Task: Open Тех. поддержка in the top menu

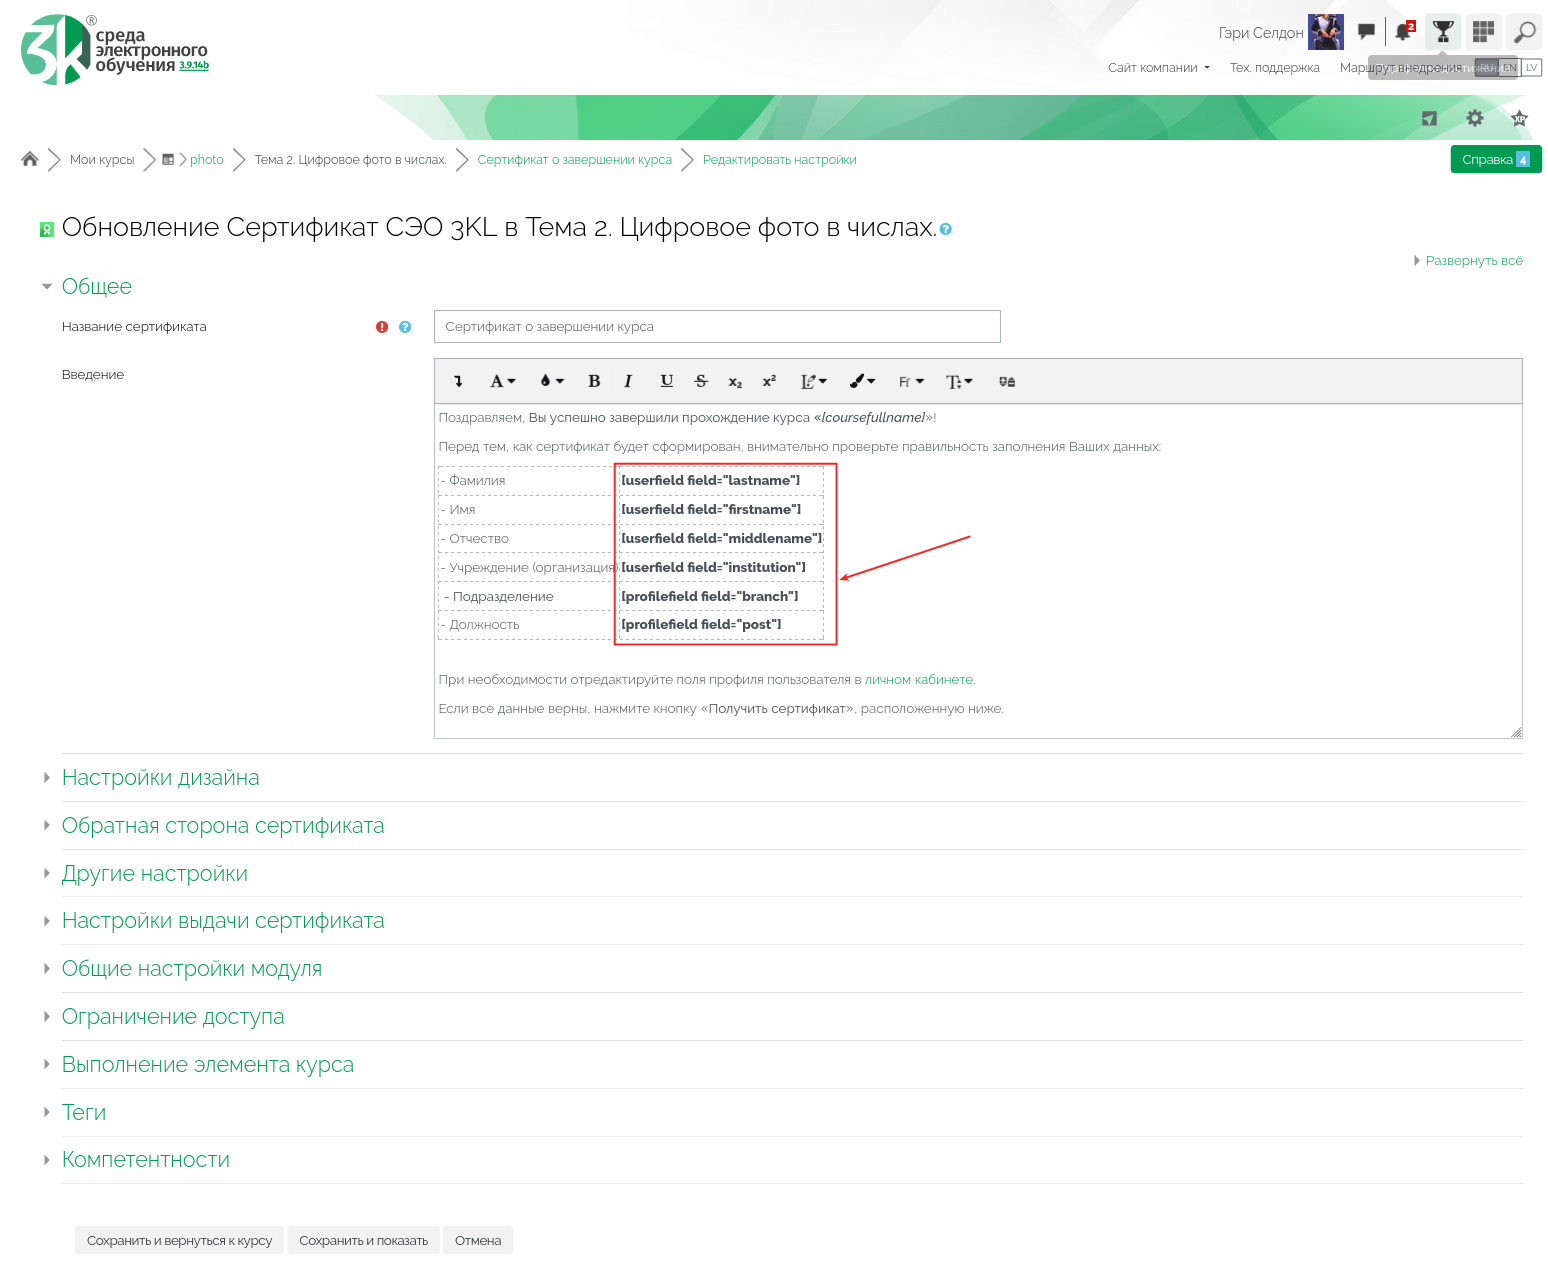Action: pyautogui.click(x=1274, y=68)
